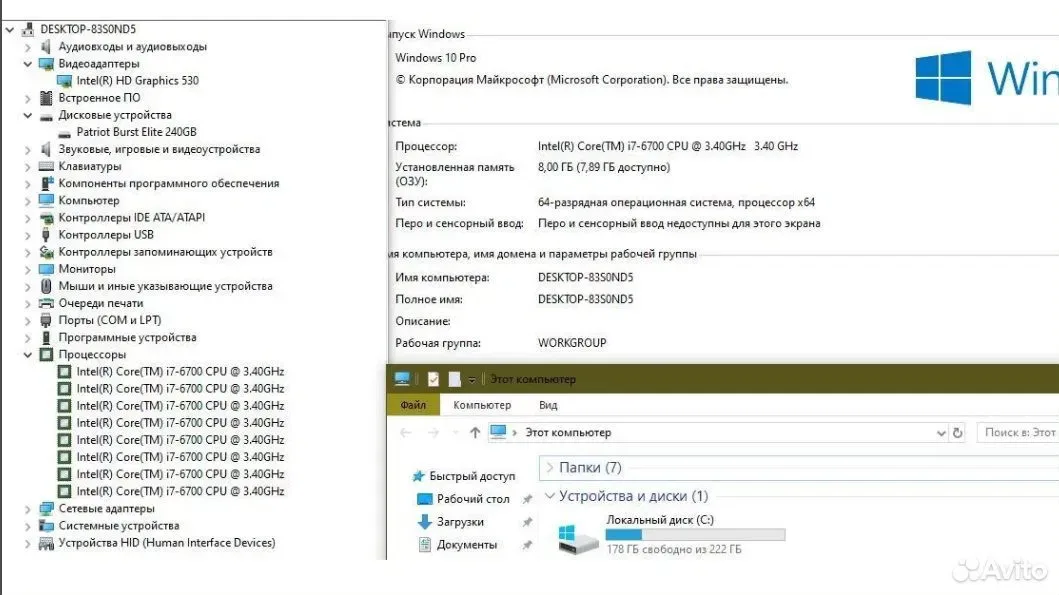Select the Intel HD Graphics 530 icon
This screenshot has height=595, width=1059.
pyautogui.click(x=64, y=81)
